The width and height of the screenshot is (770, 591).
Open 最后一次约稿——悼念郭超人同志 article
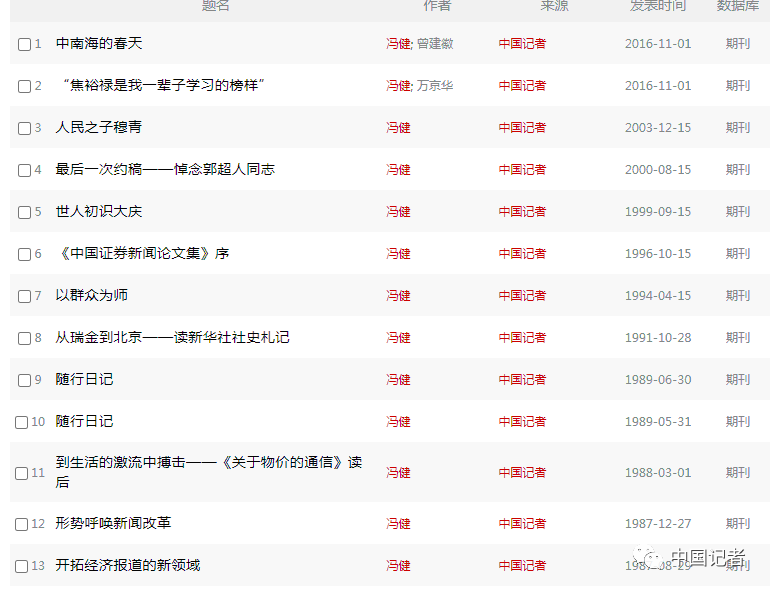click(x=165, y=169)
